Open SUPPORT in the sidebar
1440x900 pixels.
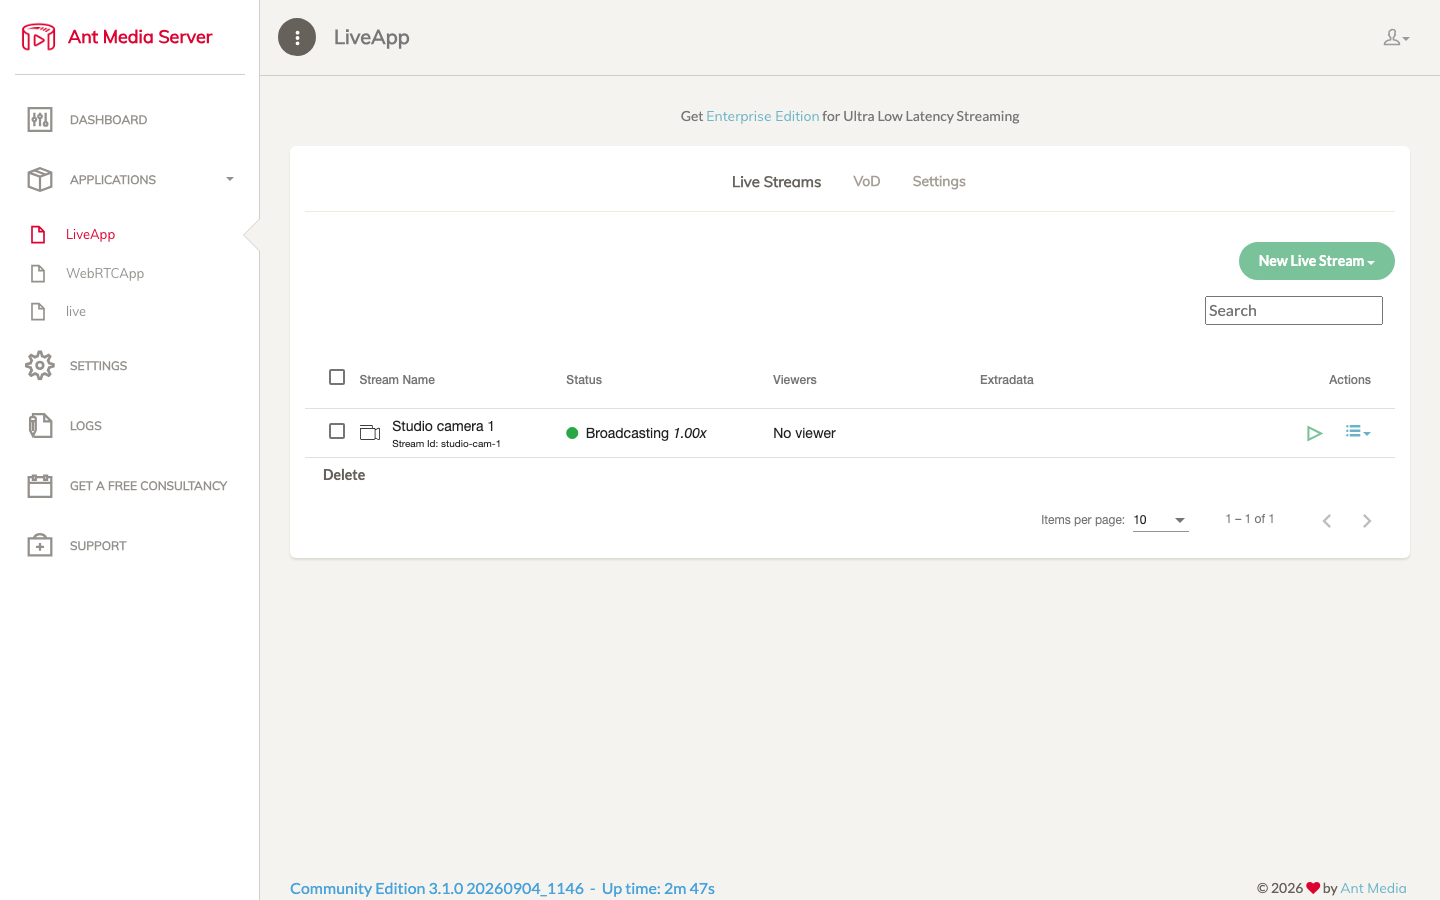[98, 546]
